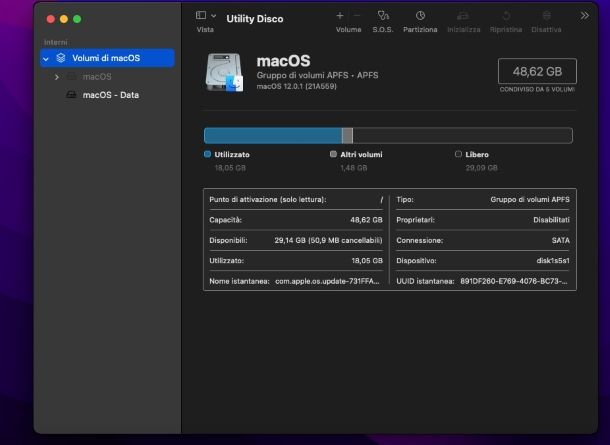Image resolution: width=610 pixels, height=445 pixels.
Task: Click the macOS volume name heading
Action: click(284, 61)
